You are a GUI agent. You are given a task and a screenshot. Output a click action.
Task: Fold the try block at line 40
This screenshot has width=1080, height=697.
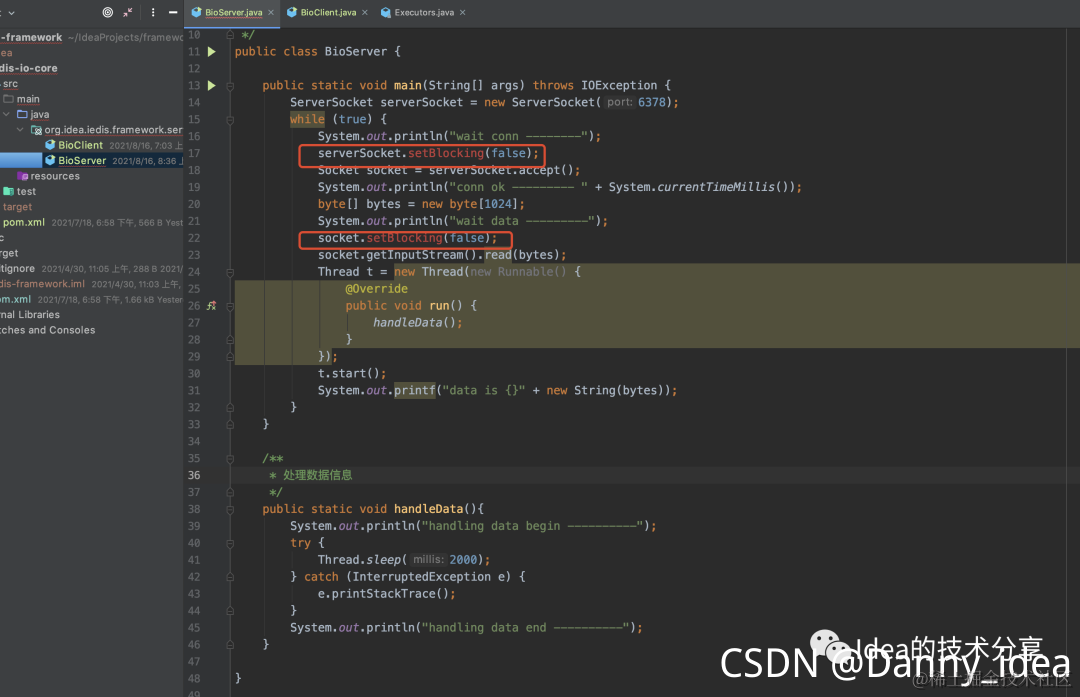tap(230, 543)
